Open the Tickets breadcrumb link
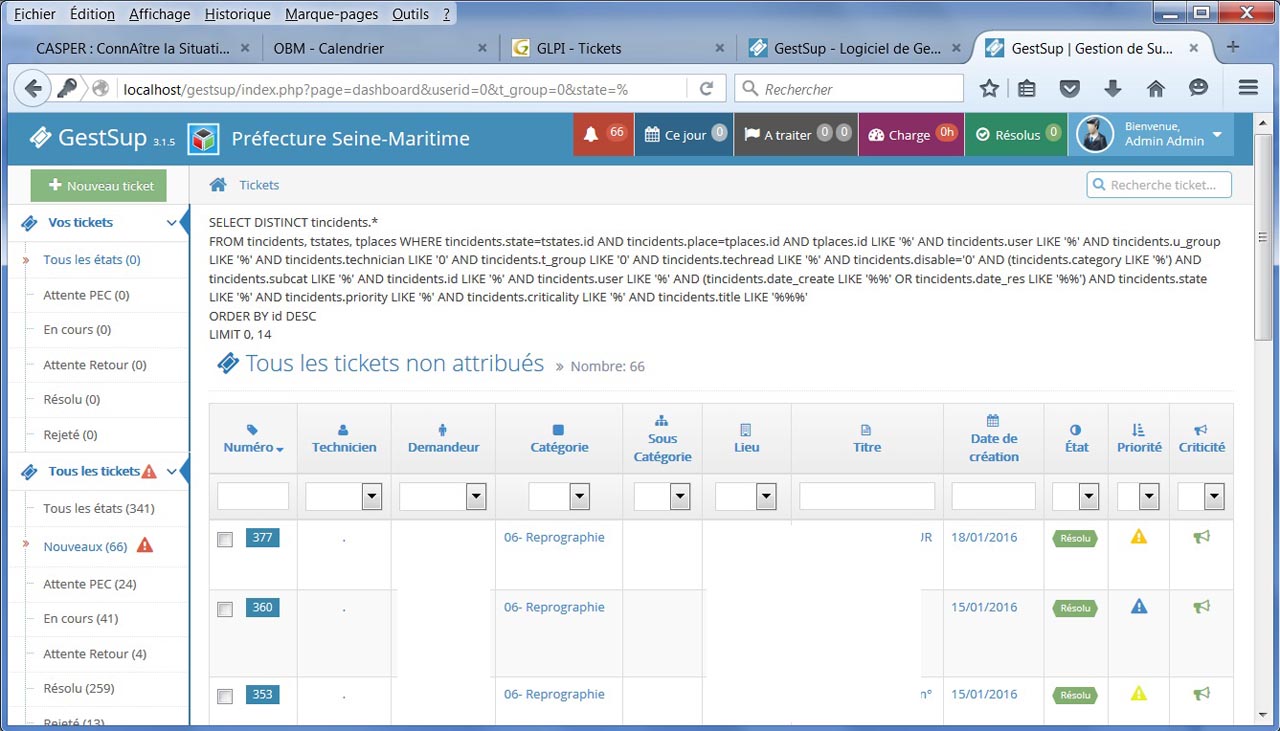Viewport: 1280px width, 731px height. point(259,185)
